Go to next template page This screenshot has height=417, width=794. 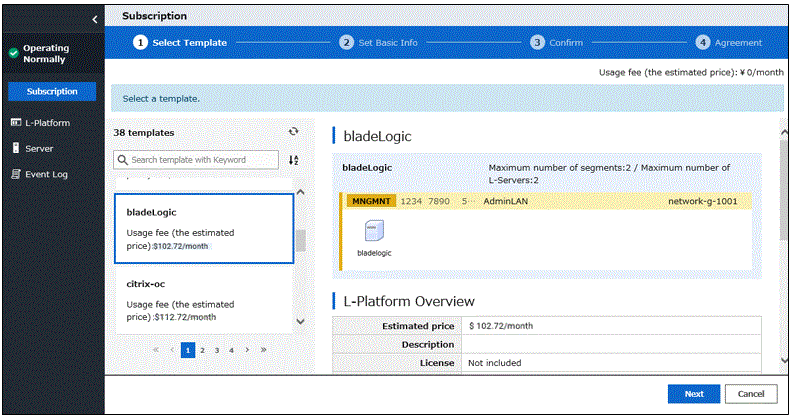pyautogui.click(x=247, y=350)
